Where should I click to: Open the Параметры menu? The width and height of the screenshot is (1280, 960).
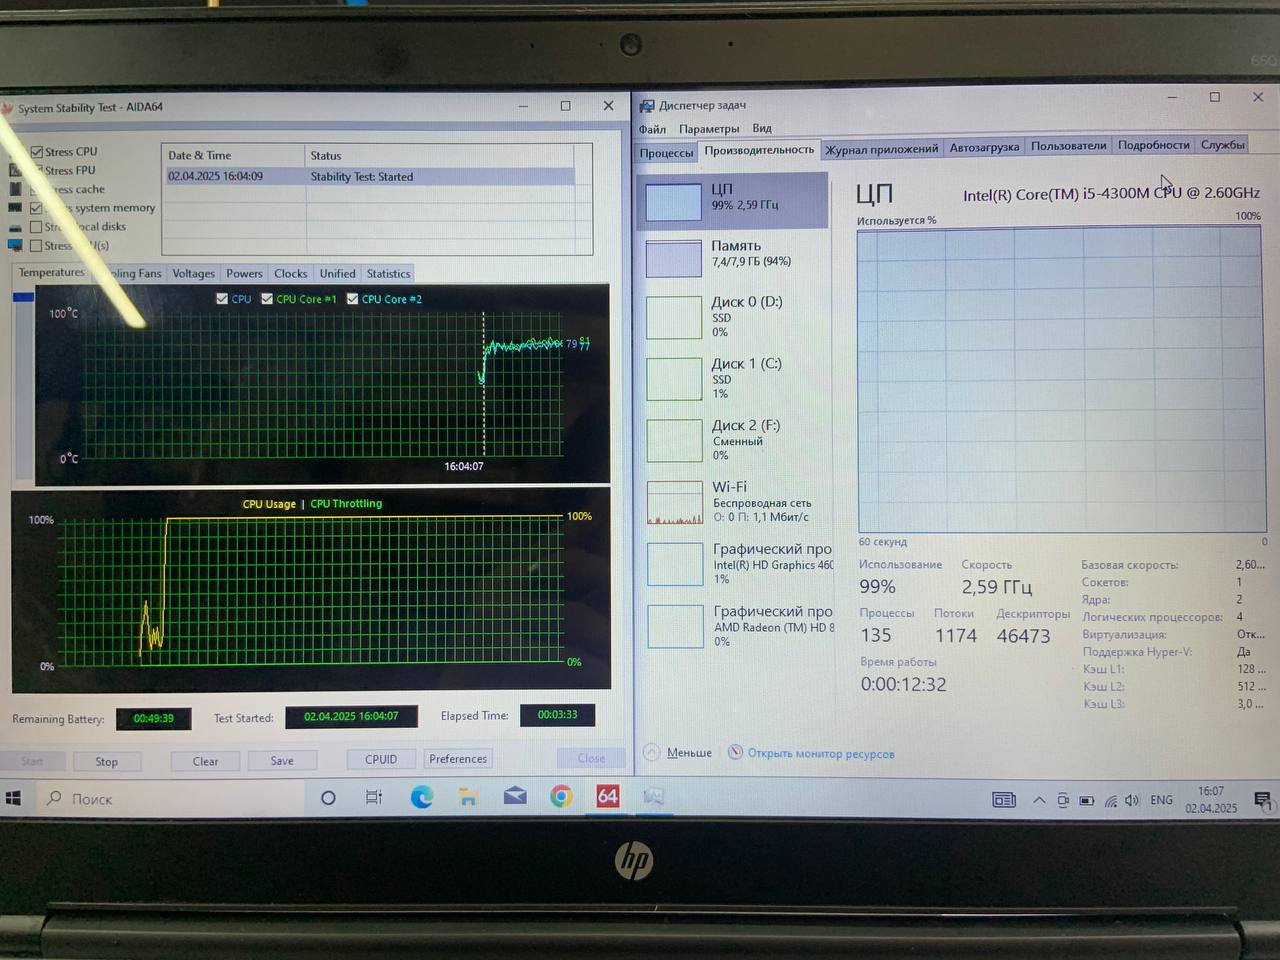708,129
